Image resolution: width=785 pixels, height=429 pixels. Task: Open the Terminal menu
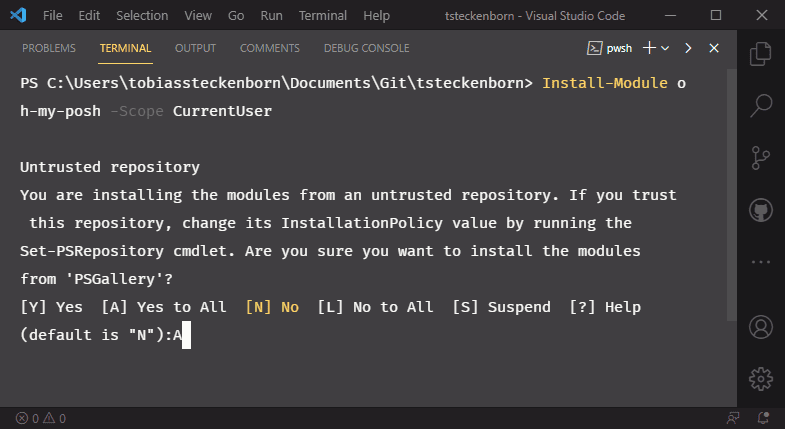click(323, 16)
